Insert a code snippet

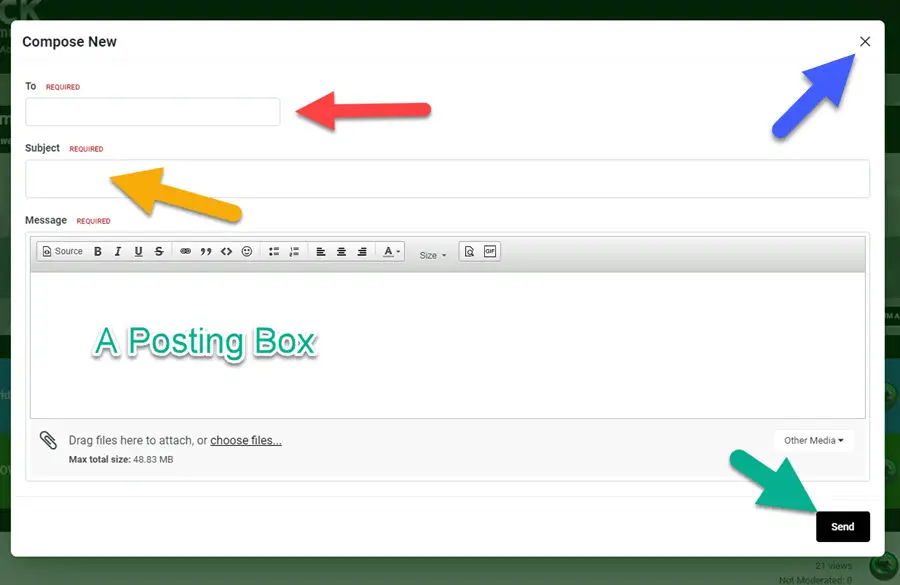pyautogui.click(x=226, y=252)
